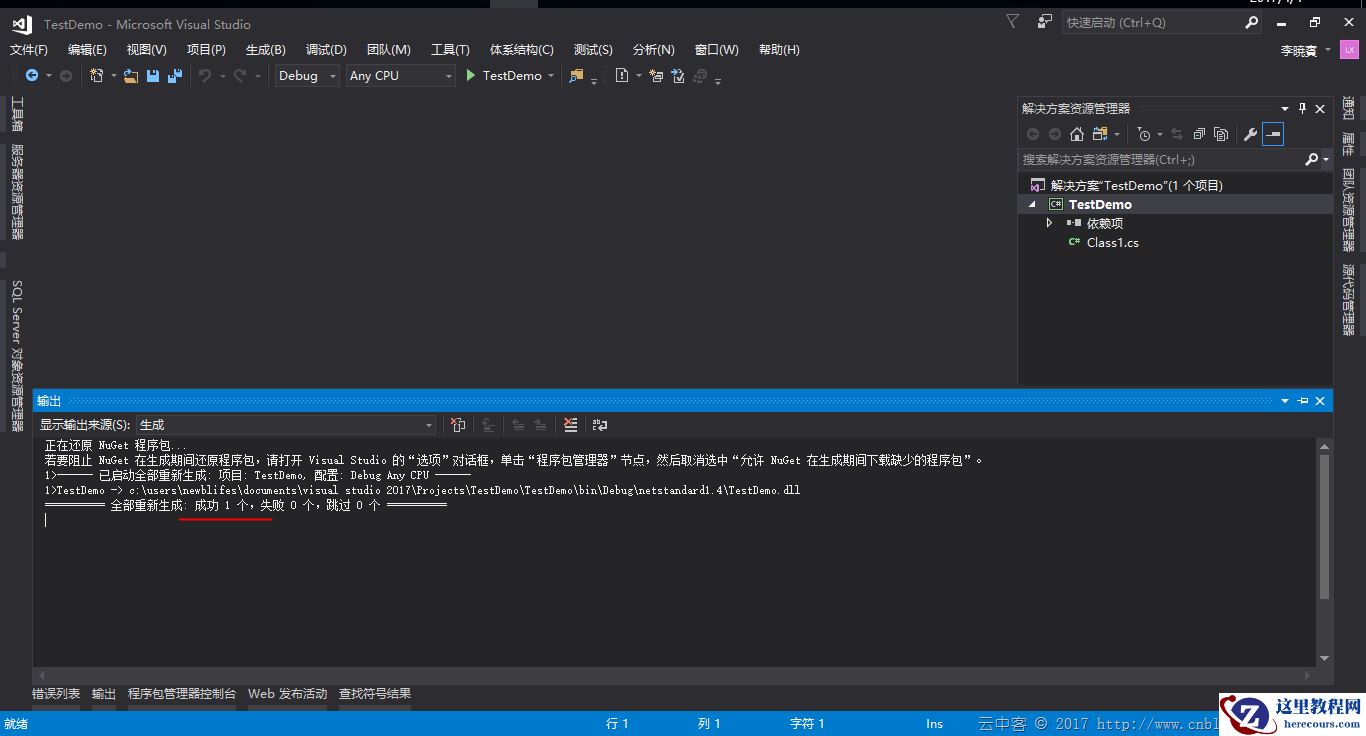Click Collapse All icon in Solution Explorer
The height and width of the screenshot is (736, 1366).
1199,134
